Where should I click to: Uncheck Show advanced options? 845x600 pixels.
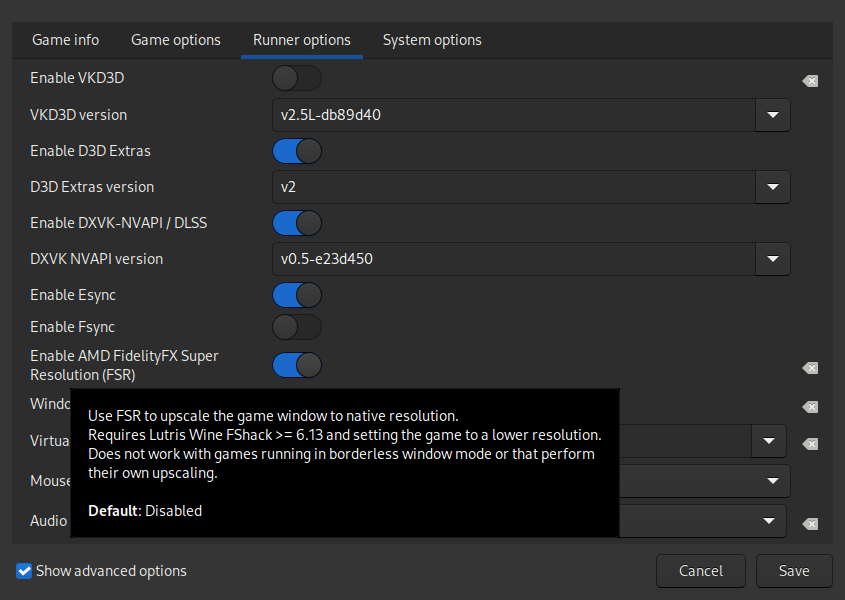[x=24, y=571]
